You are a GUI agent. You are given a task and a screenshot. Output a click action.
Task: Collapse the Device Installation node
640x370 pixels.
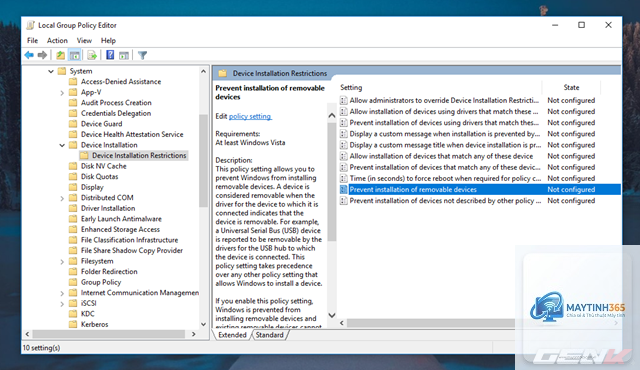tap(62, 145)
